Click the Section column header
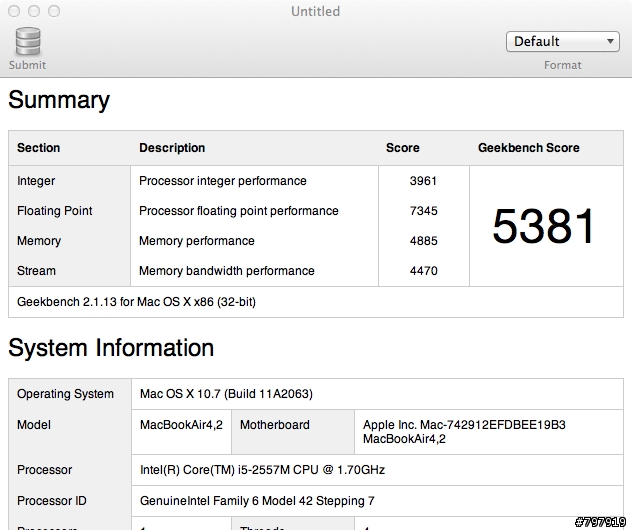The width and height of the screenshot is (632, 530). coord(38,148)
